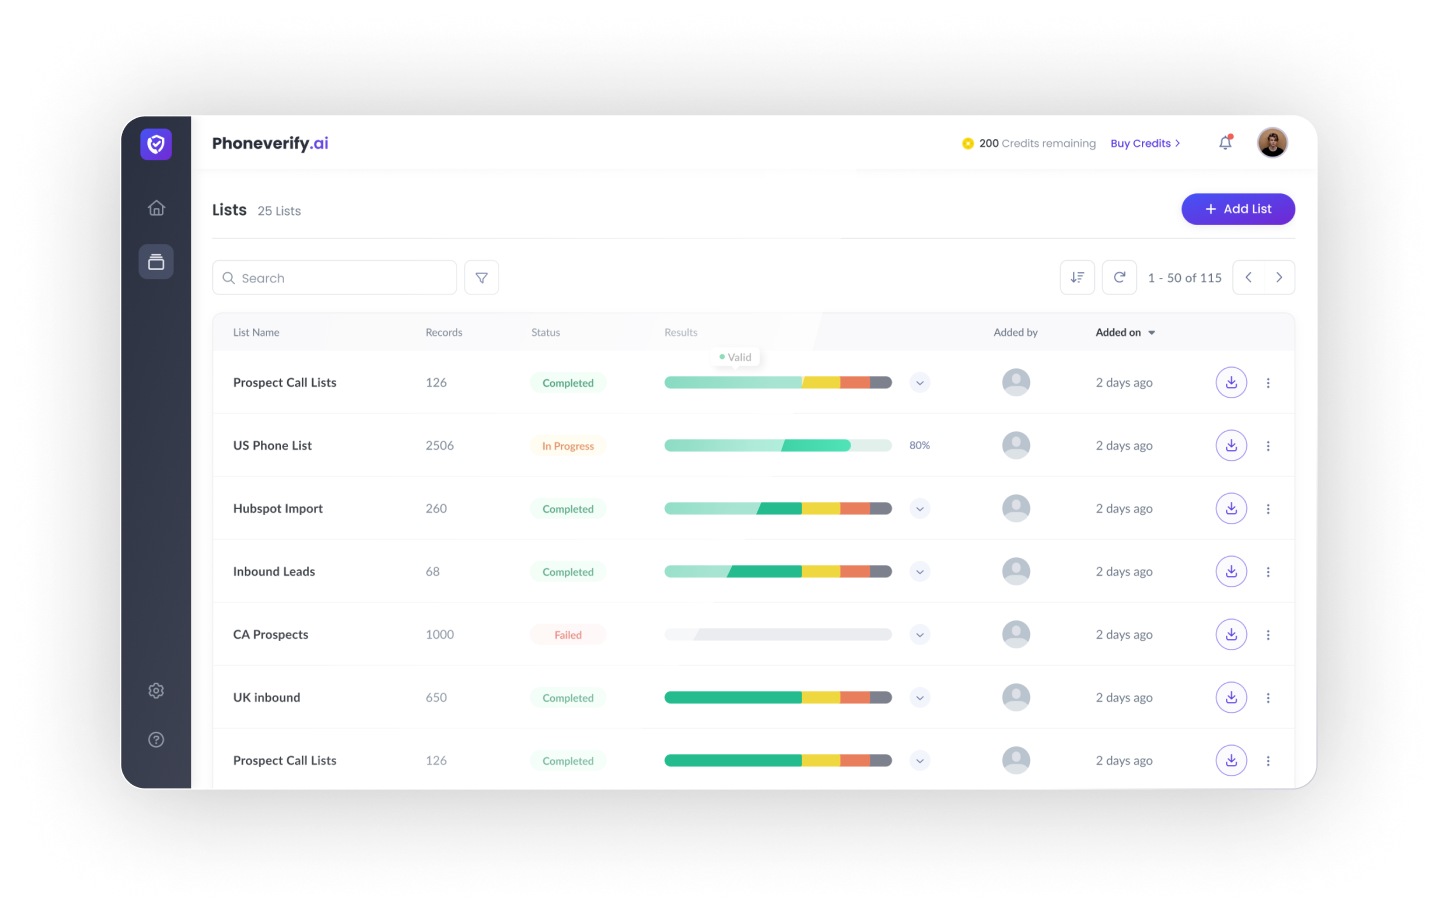This screenshot has height=915, width=1438.
Task: Open the Help question mark icon
Action: tap(156, 740)
